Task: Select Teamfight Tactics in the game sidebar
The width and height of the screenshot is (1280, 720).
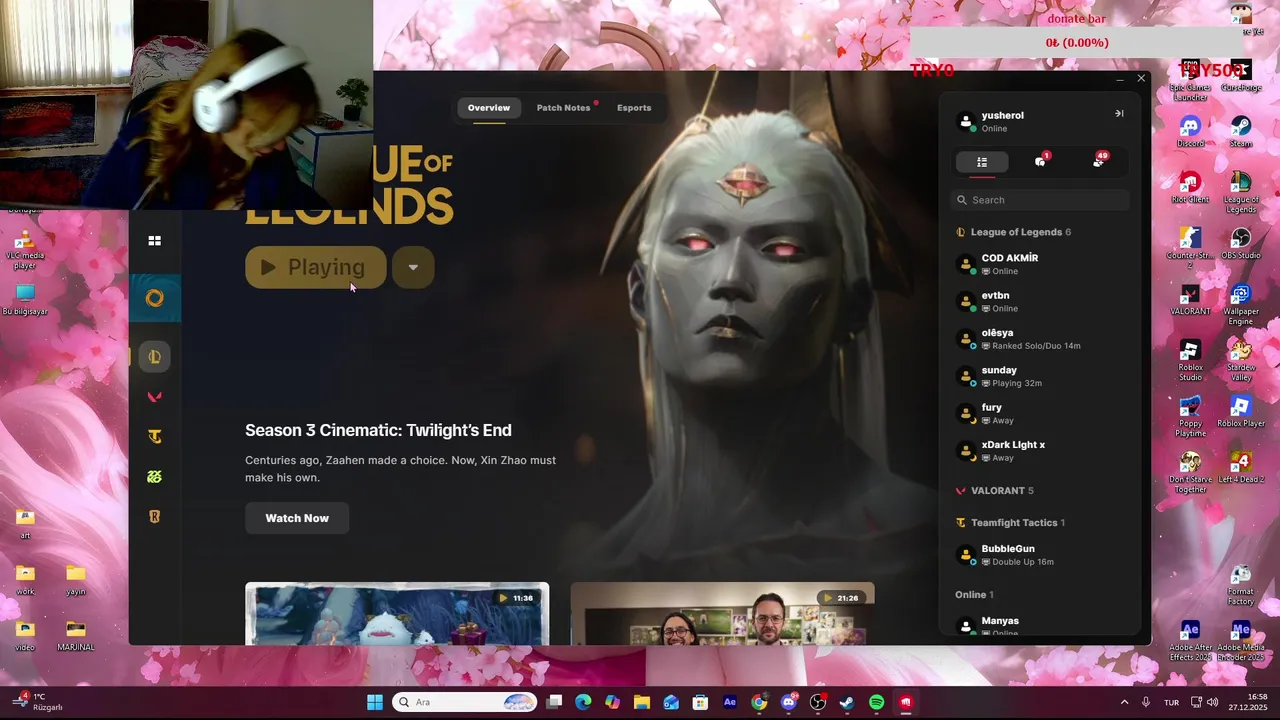Action: (154, 437)
